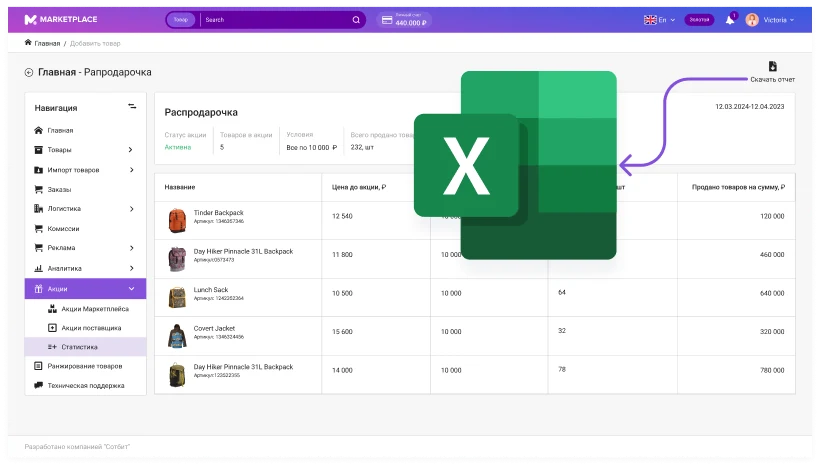Collapse the Акции section
This screenshot has width=820, height=468.
(x=131, y=289)
